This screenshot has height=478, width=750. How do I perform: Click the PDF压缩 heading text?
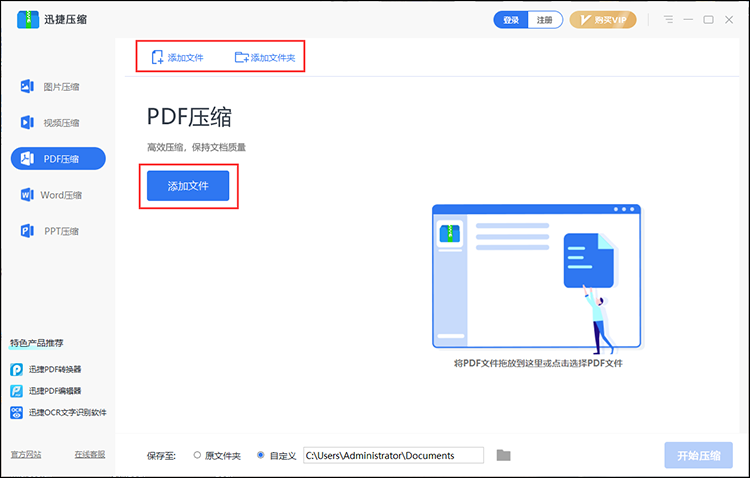(189, 117)
